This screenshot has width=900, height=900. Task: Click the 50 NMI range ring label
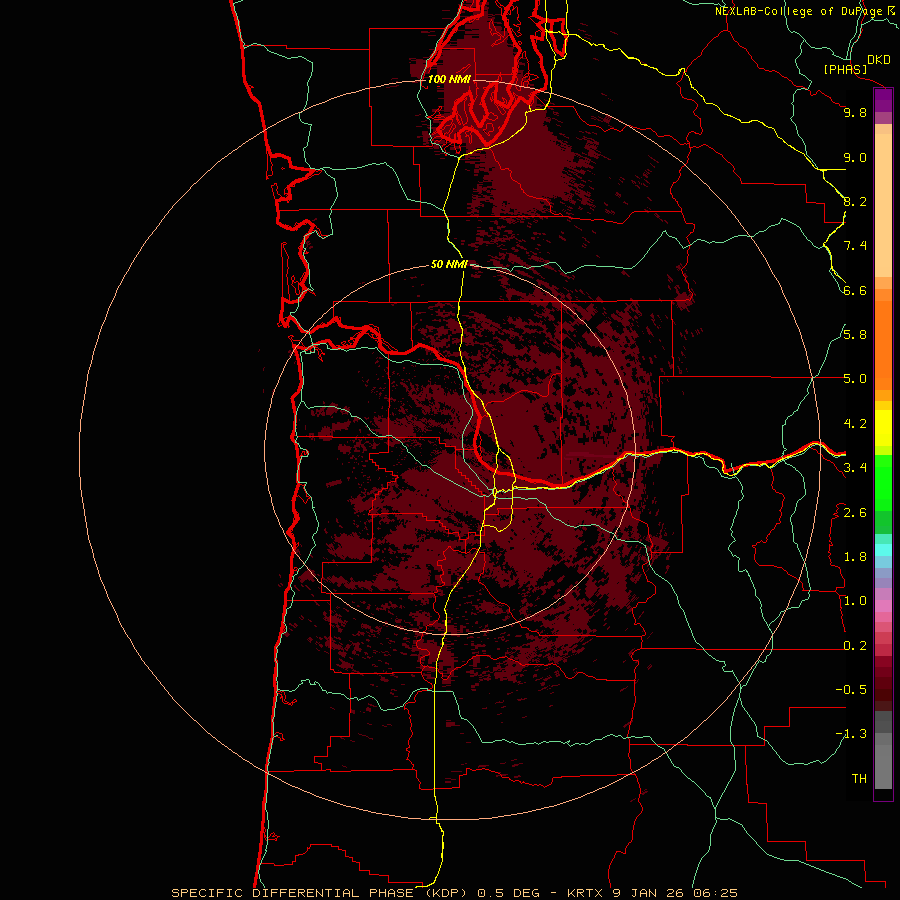coord(449,264)
